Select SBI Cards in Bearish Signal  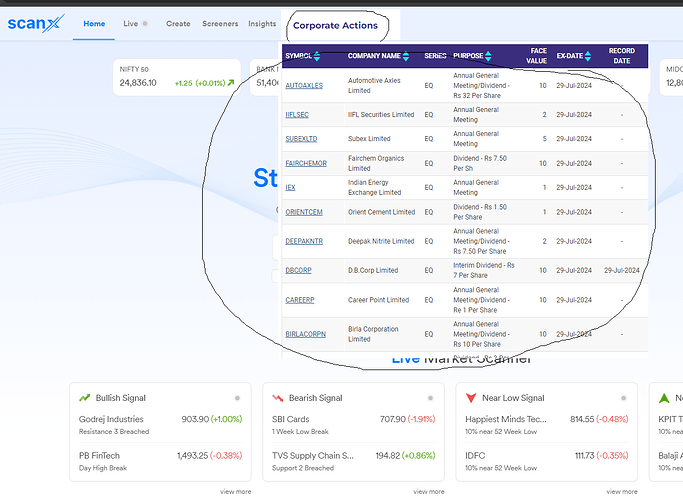click(353, 425)
